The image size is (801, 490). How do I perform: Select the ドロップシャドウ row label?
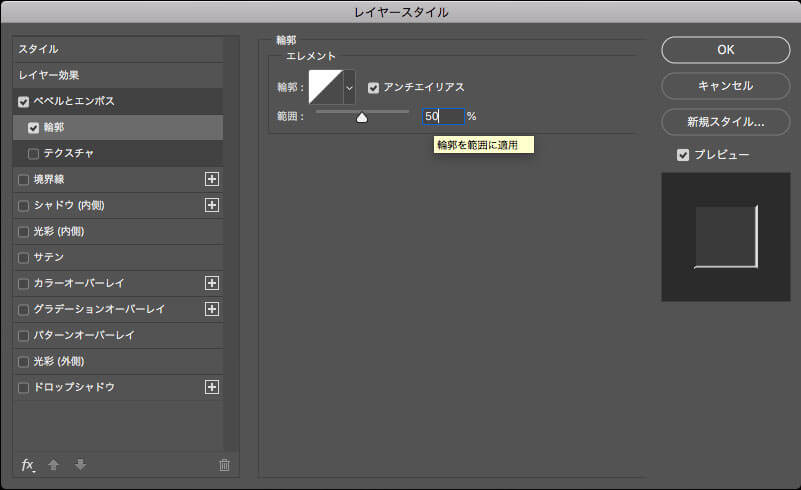coord(74,387)
